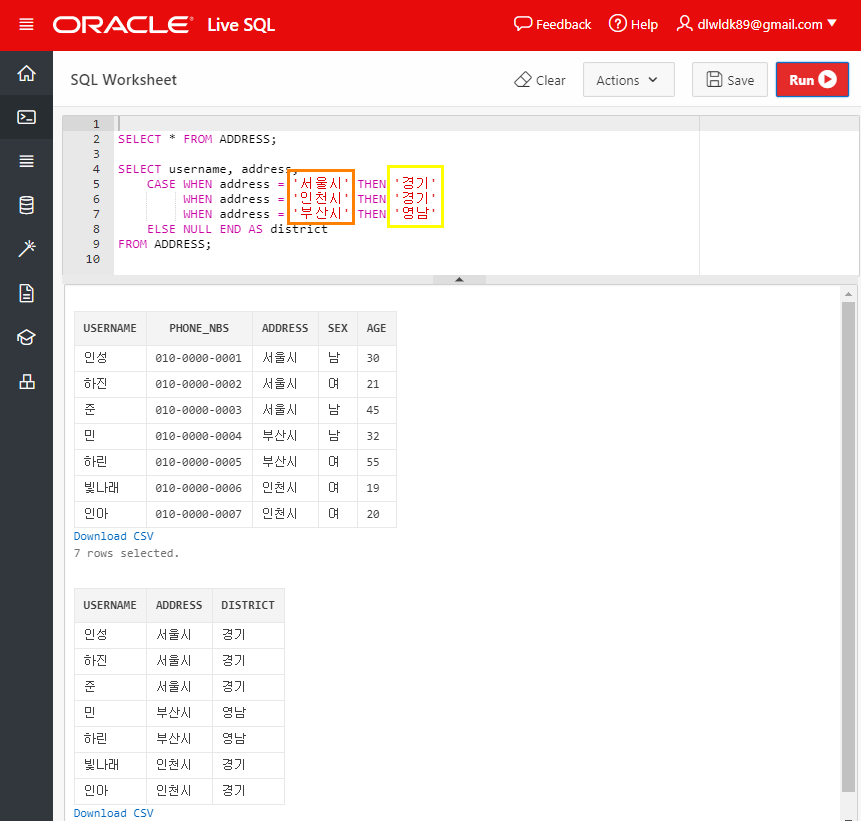
Task: Clear the worksheet
Action: pyautogui.click(x=540, y=80)
